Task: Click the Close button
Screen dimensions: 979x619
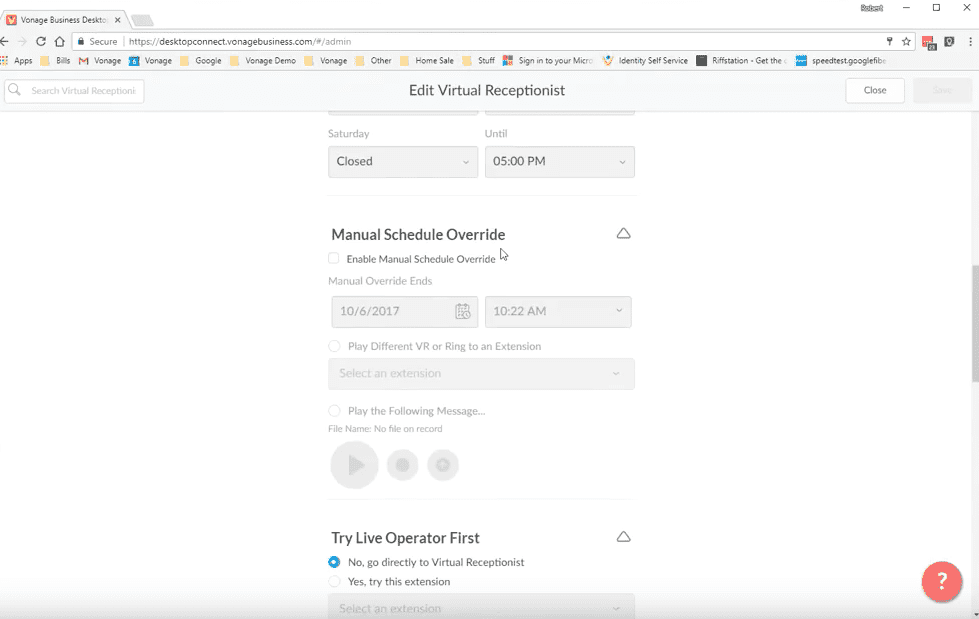Action: tap(875, 90)
